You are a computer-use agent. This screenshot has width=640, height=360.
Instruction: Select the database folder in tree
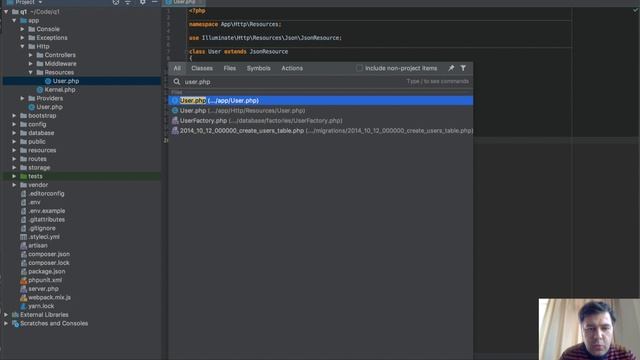click(41, 133)
